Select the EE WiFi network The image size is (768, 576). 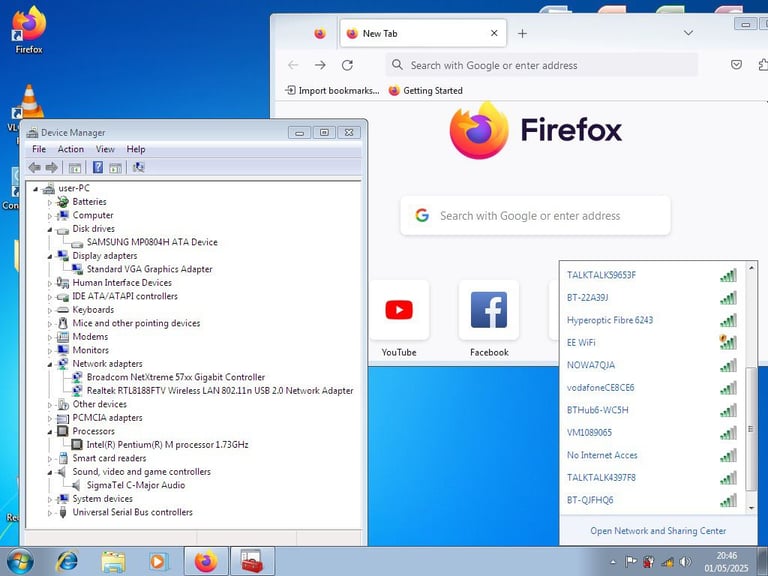[652, 343]
